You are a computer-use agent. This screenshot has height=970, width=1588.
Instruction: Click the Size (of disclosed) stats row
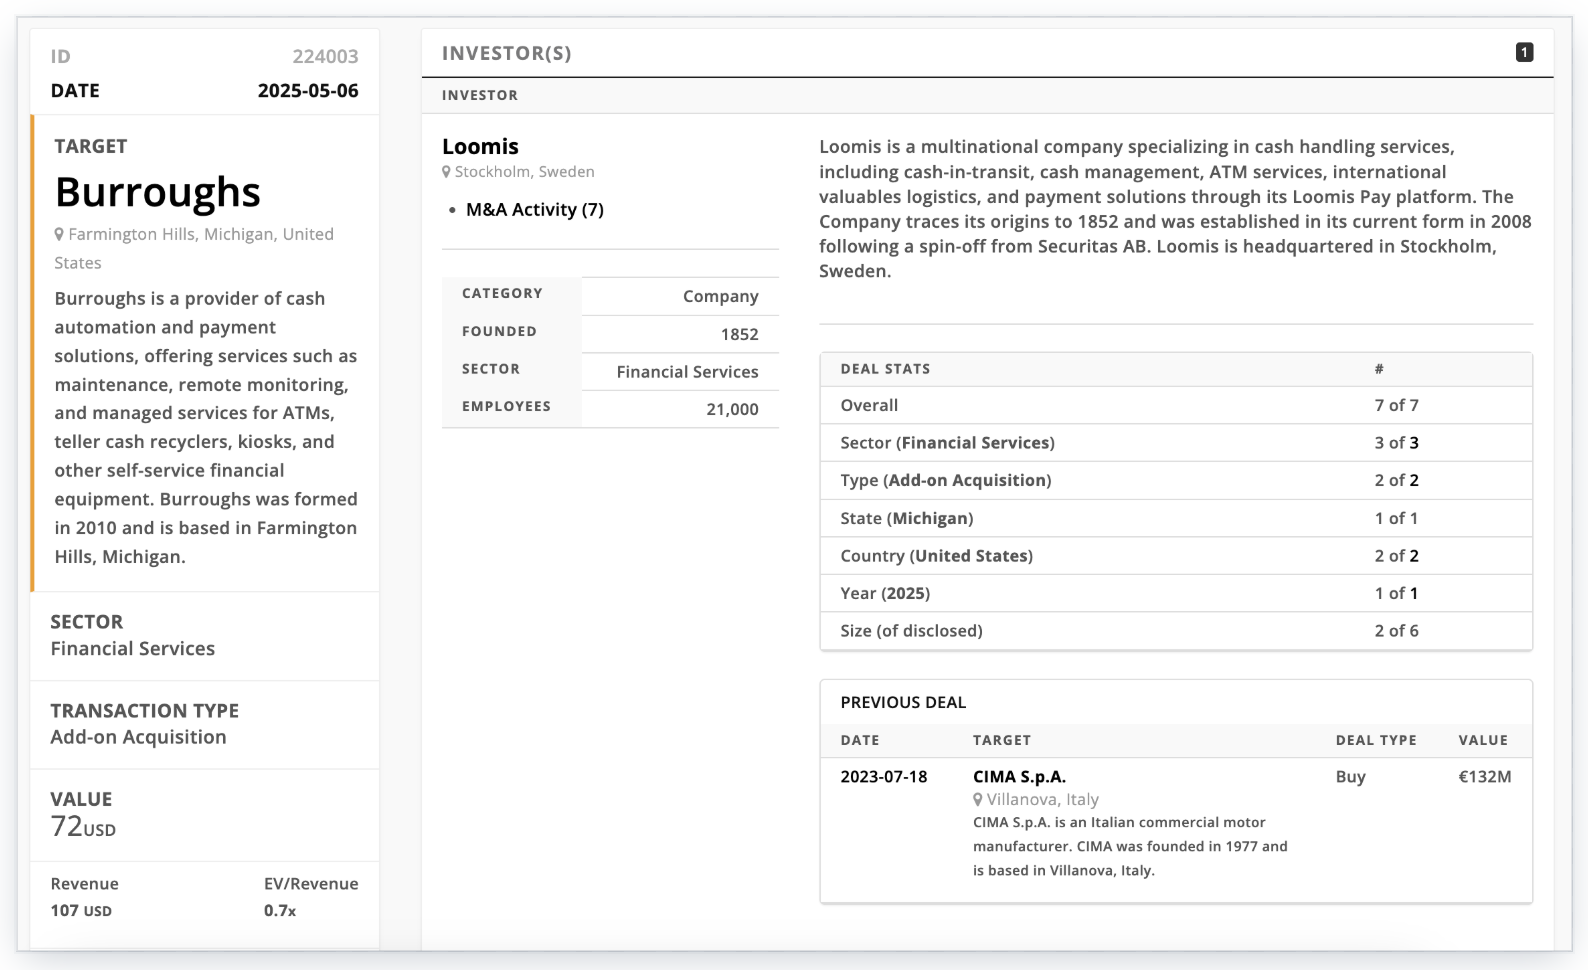point(1176,631)
